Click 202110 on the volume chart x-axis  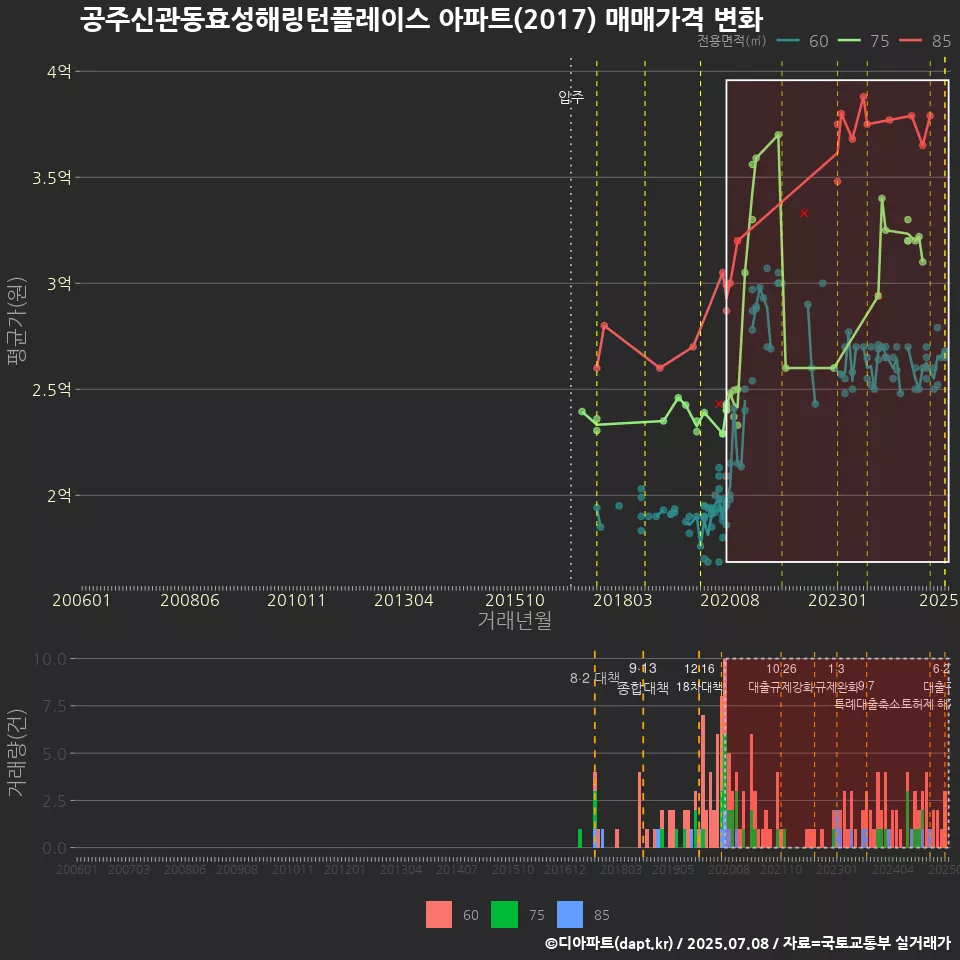tap(781, 869)
